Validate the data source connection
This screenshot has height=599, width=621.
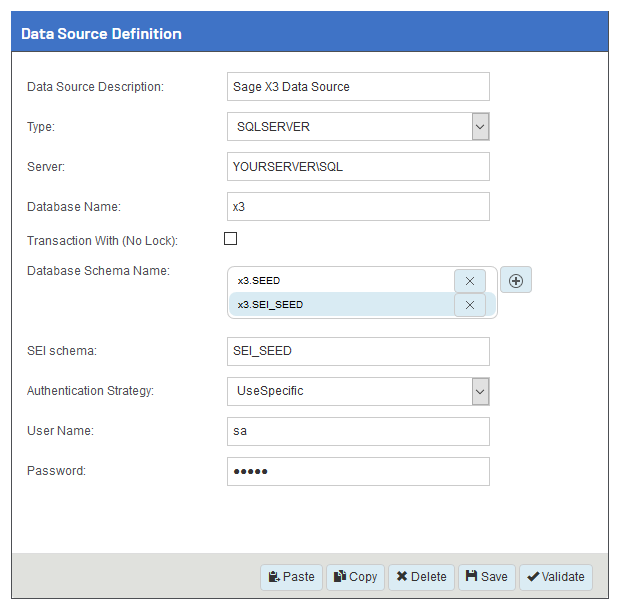(555, 577)
